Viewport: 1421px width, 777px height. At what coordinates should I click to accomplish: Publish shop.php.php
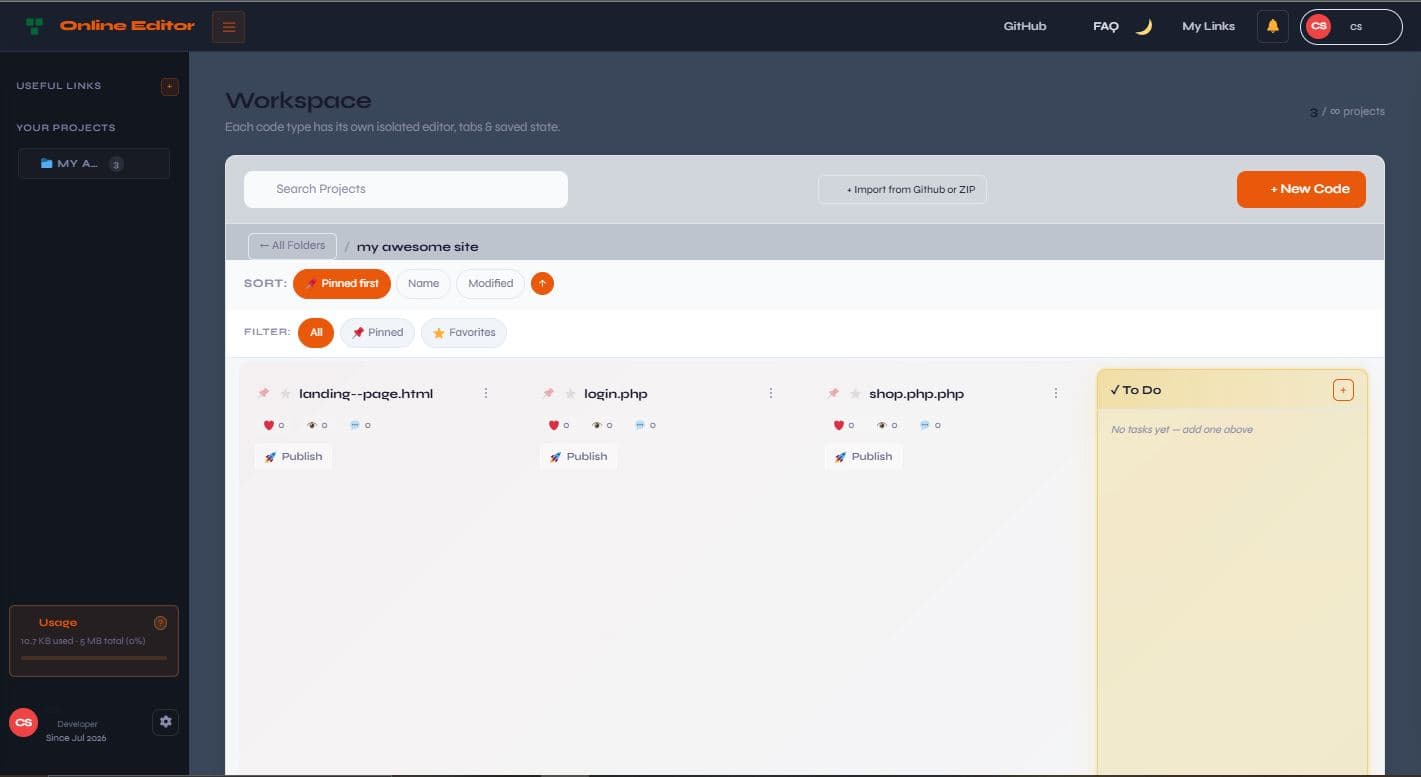(x=863, y=456)
